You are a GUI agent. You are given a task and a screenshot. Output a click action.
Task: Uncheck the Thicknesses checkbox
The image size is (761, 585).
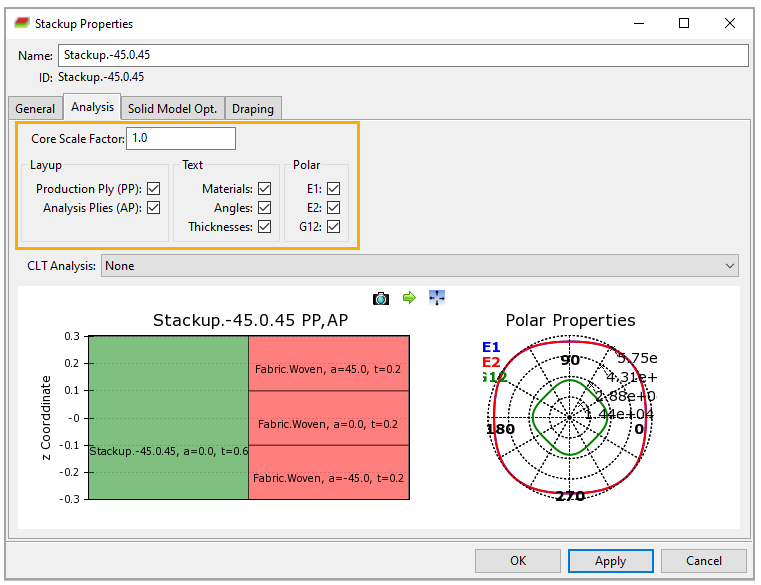264,227
